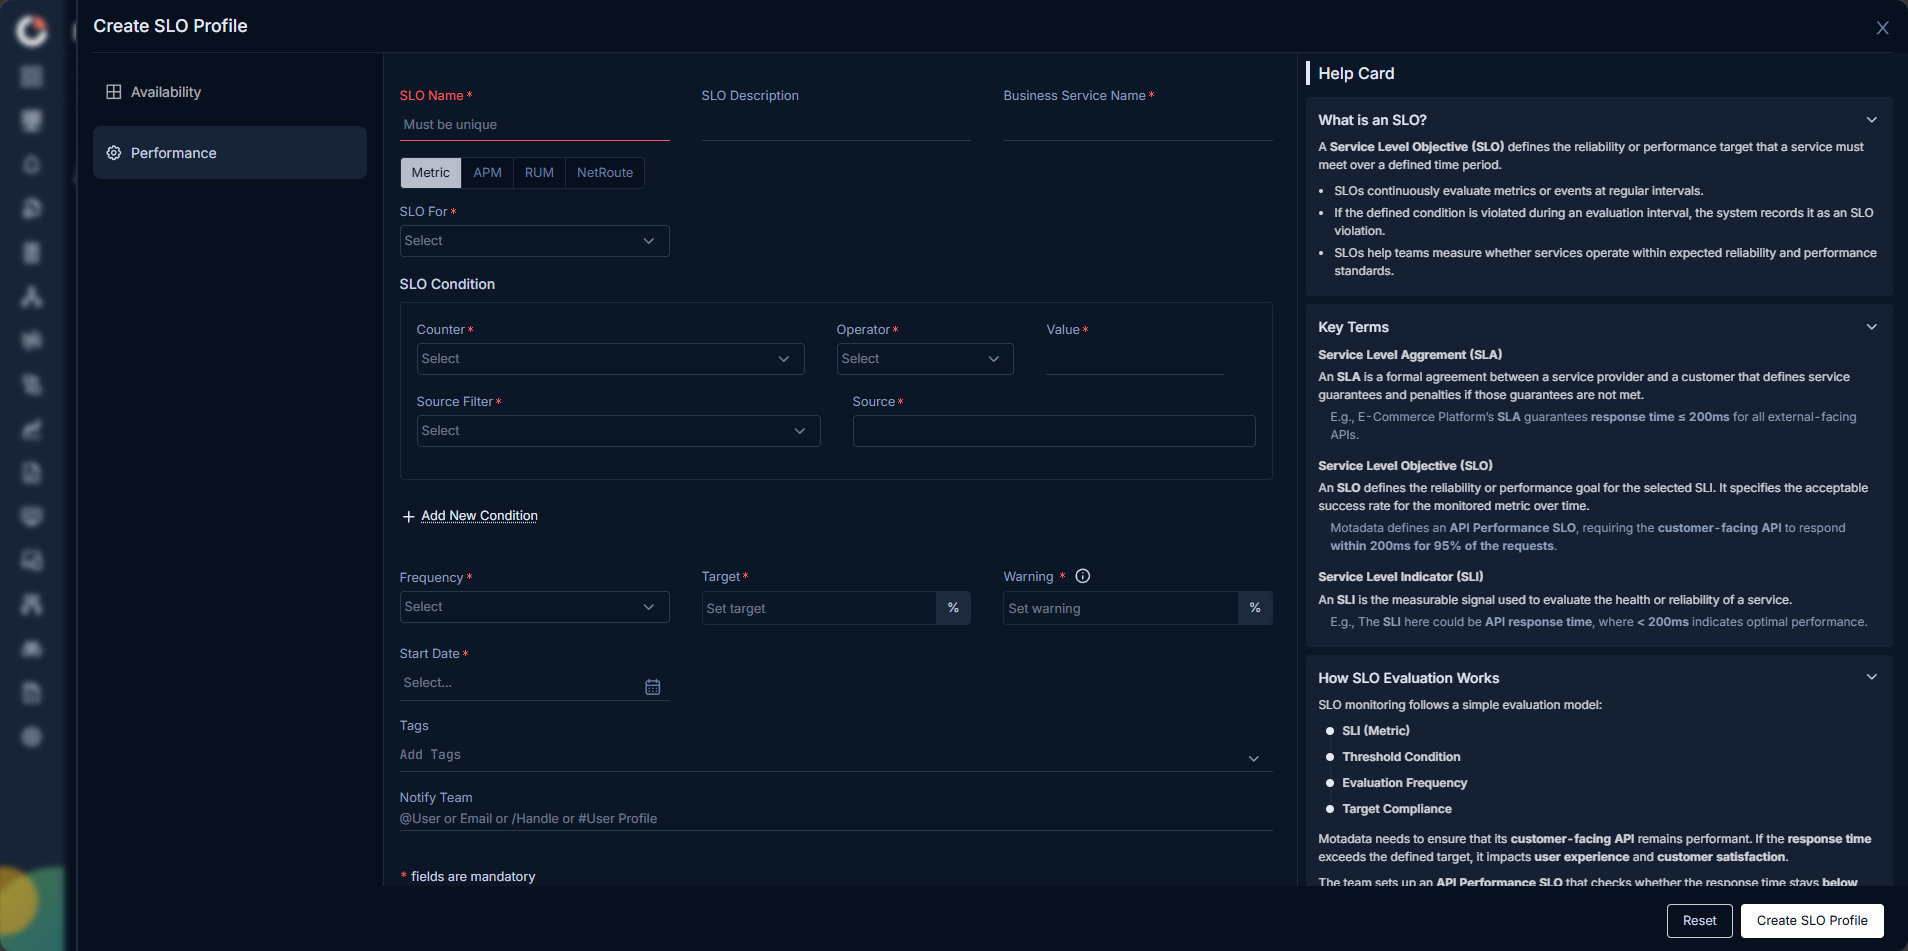The image size is (1908, 951).
Task: Click 'SLI (Metric)' bullet
Action: pyautogui.click(x=1376, y=731)
